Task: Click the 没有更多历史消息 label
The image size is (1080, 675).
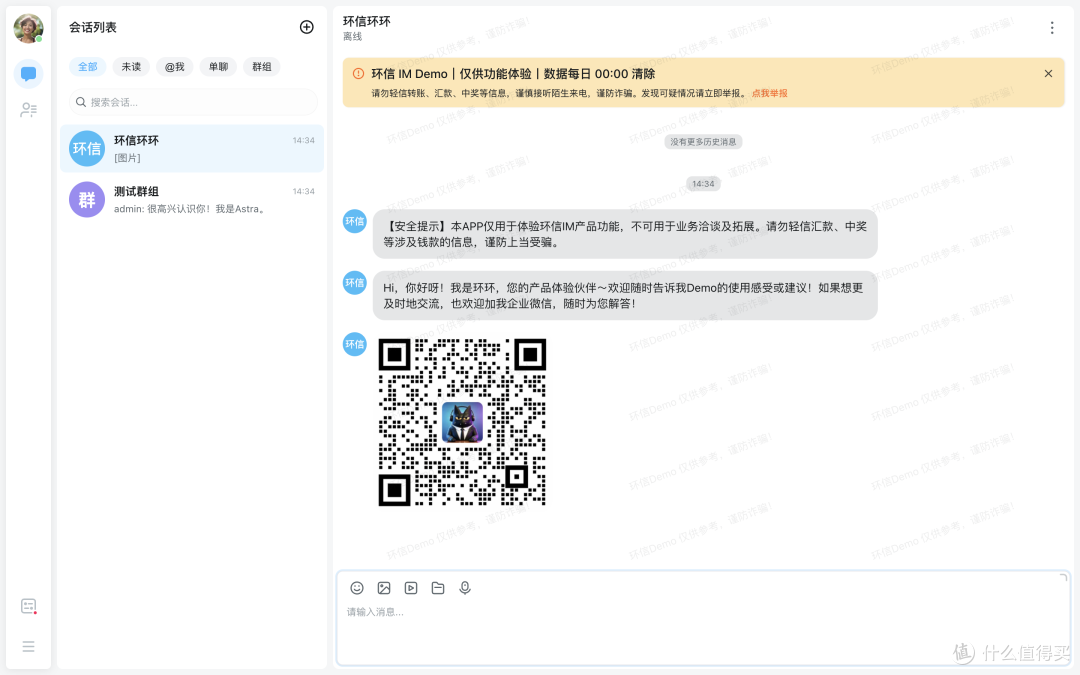Action: 703,142
